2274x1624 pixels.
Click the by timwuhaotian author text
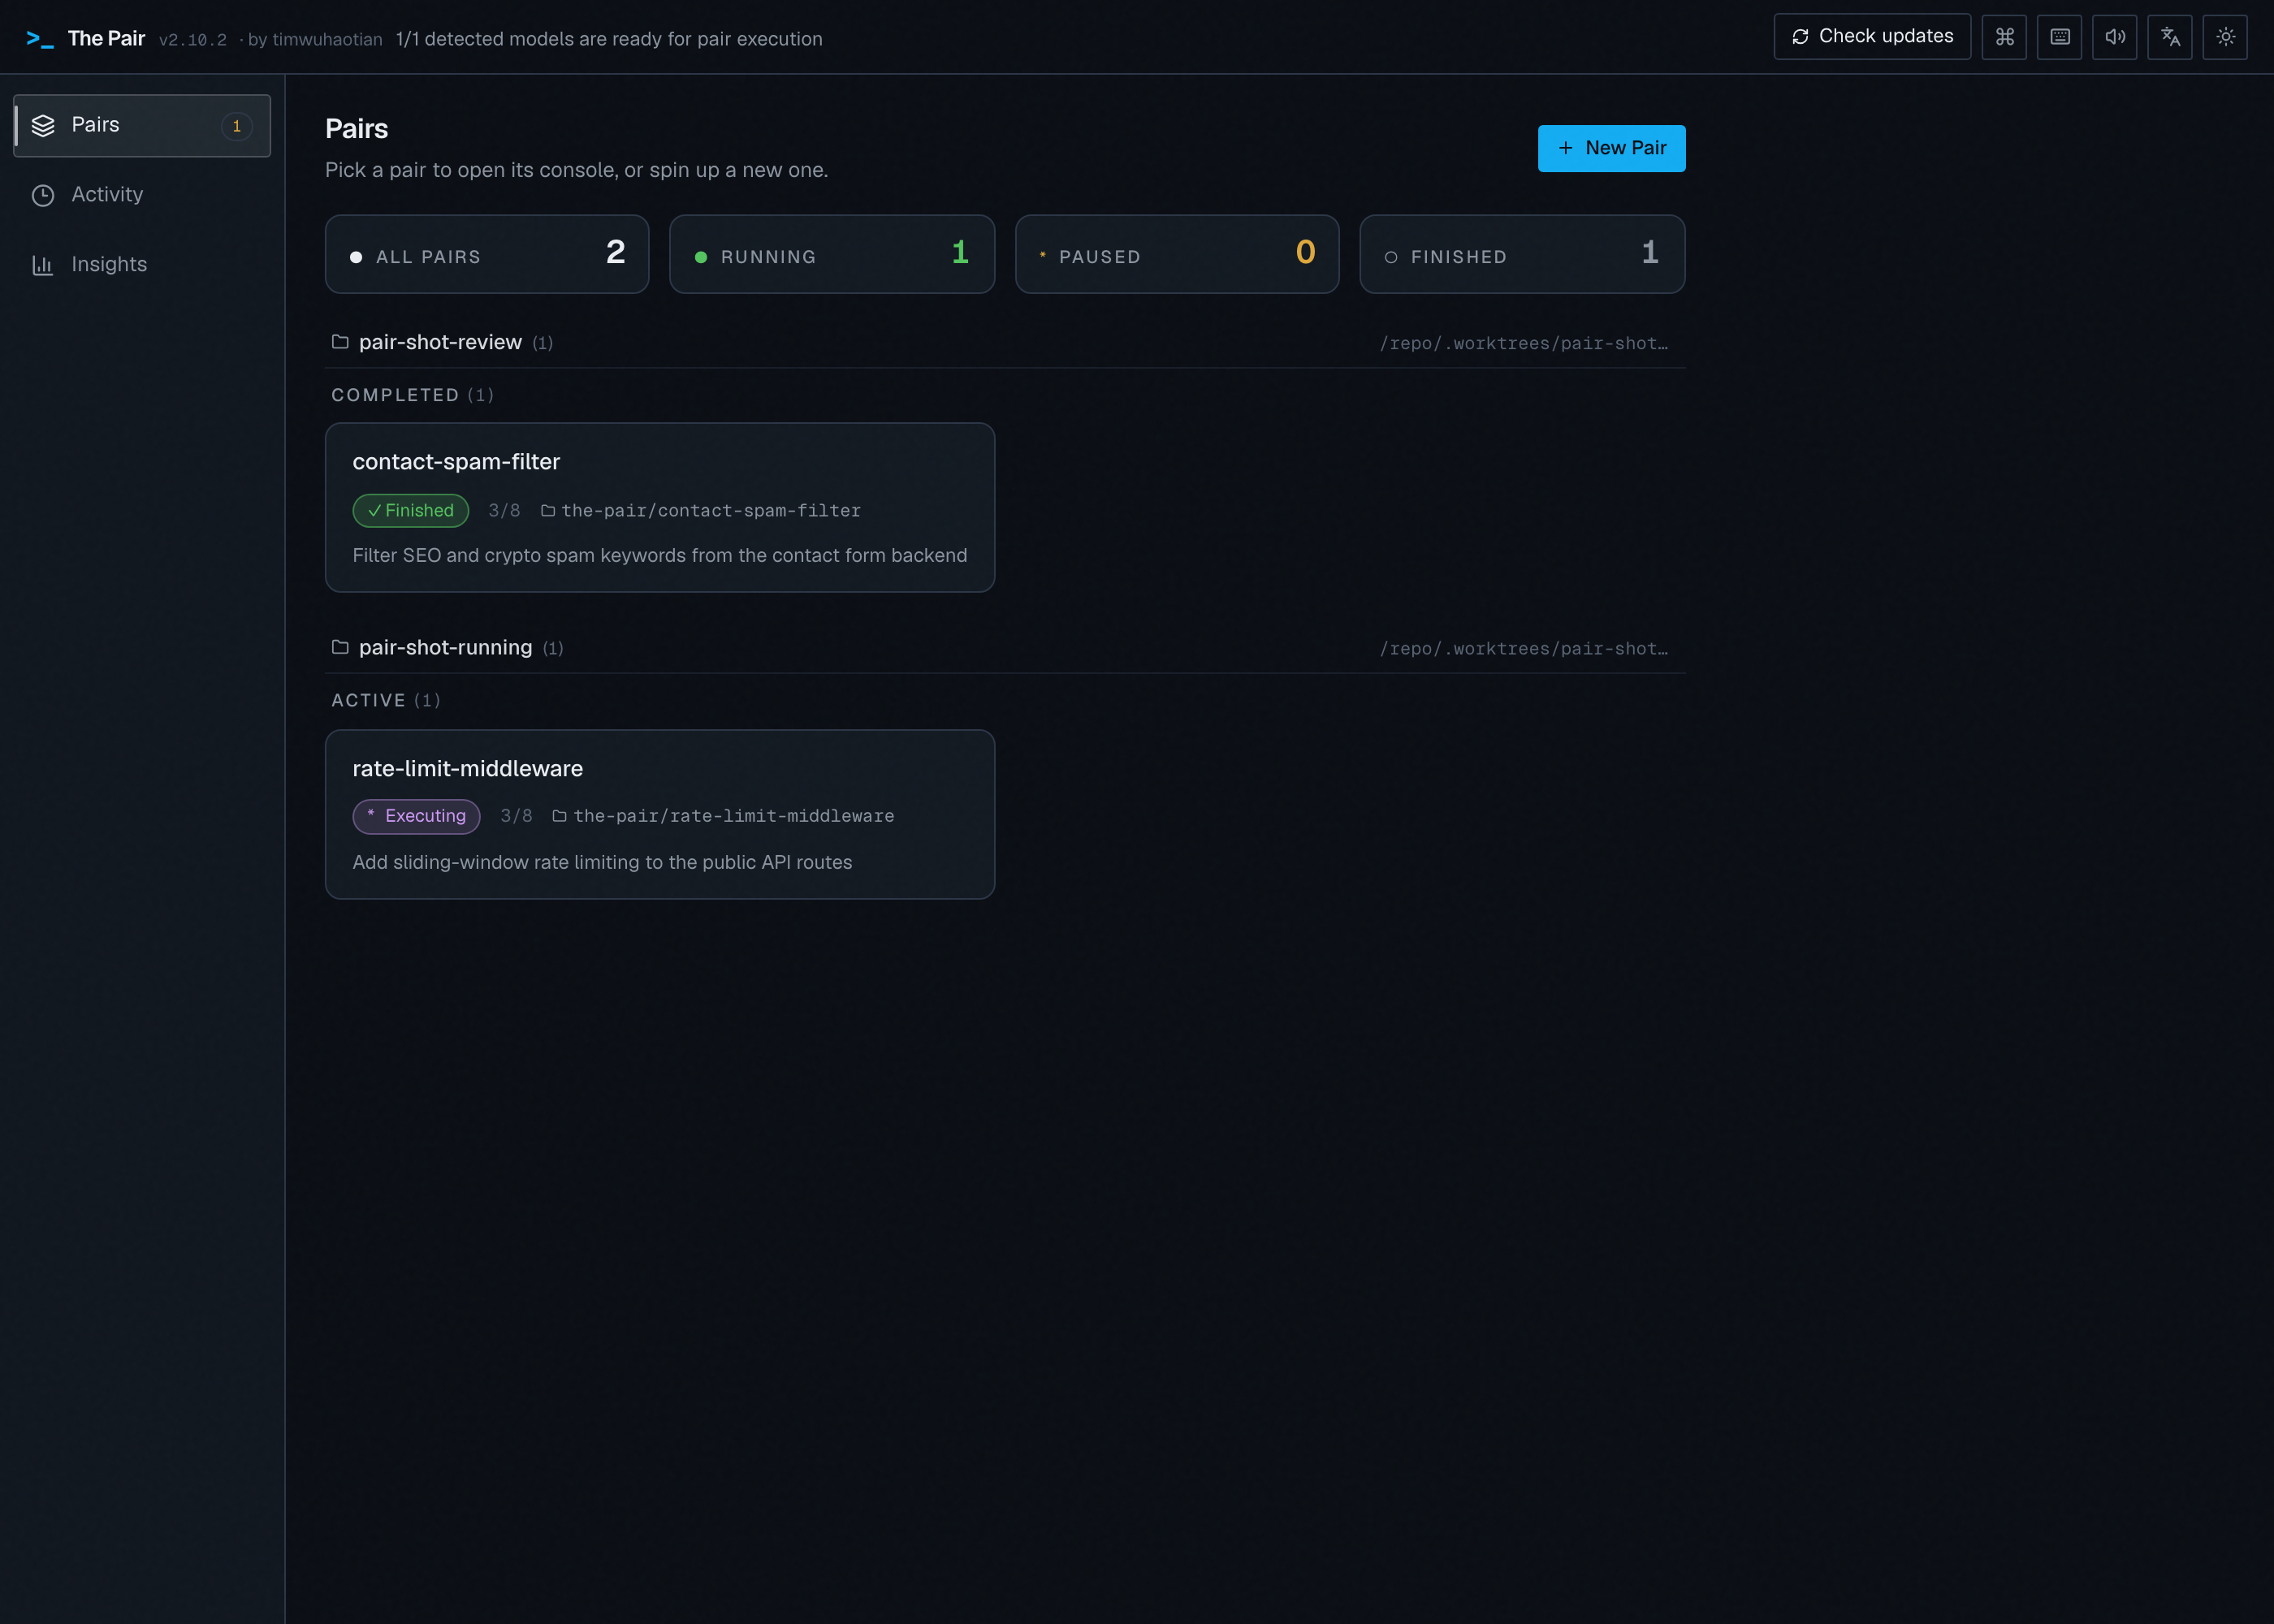pyautogui.click(x=314, y=39)
